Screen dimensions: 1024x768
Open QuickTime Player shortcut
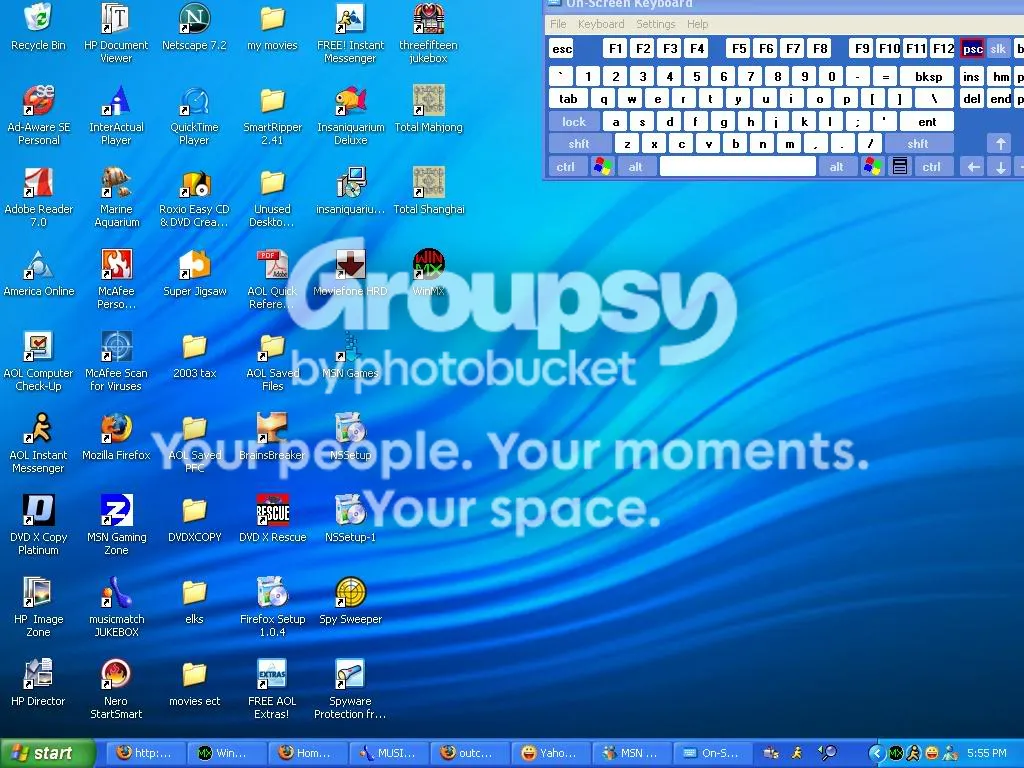[x=194, y=115]
